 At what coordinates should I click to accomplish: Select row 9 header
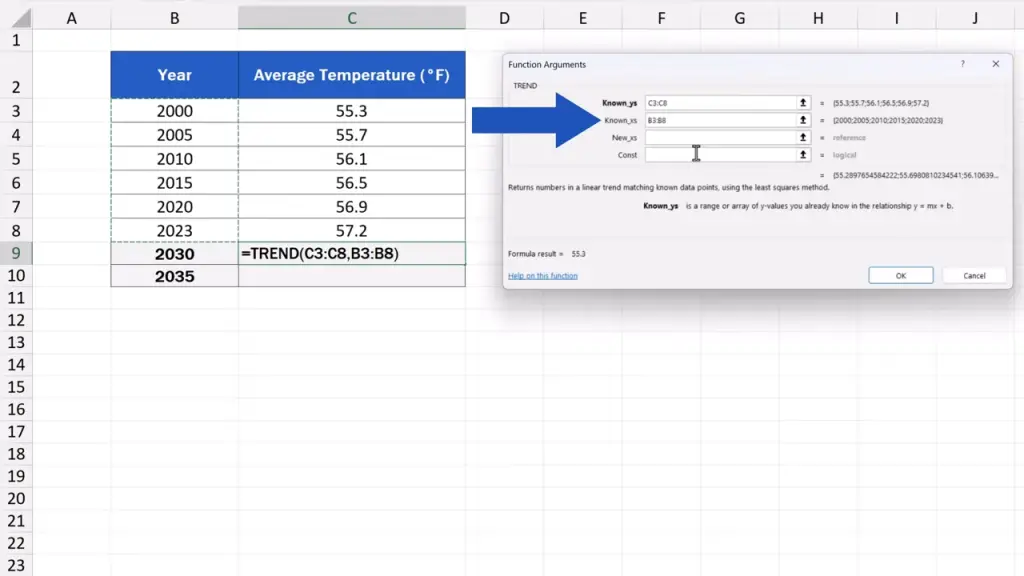point(15,254)
